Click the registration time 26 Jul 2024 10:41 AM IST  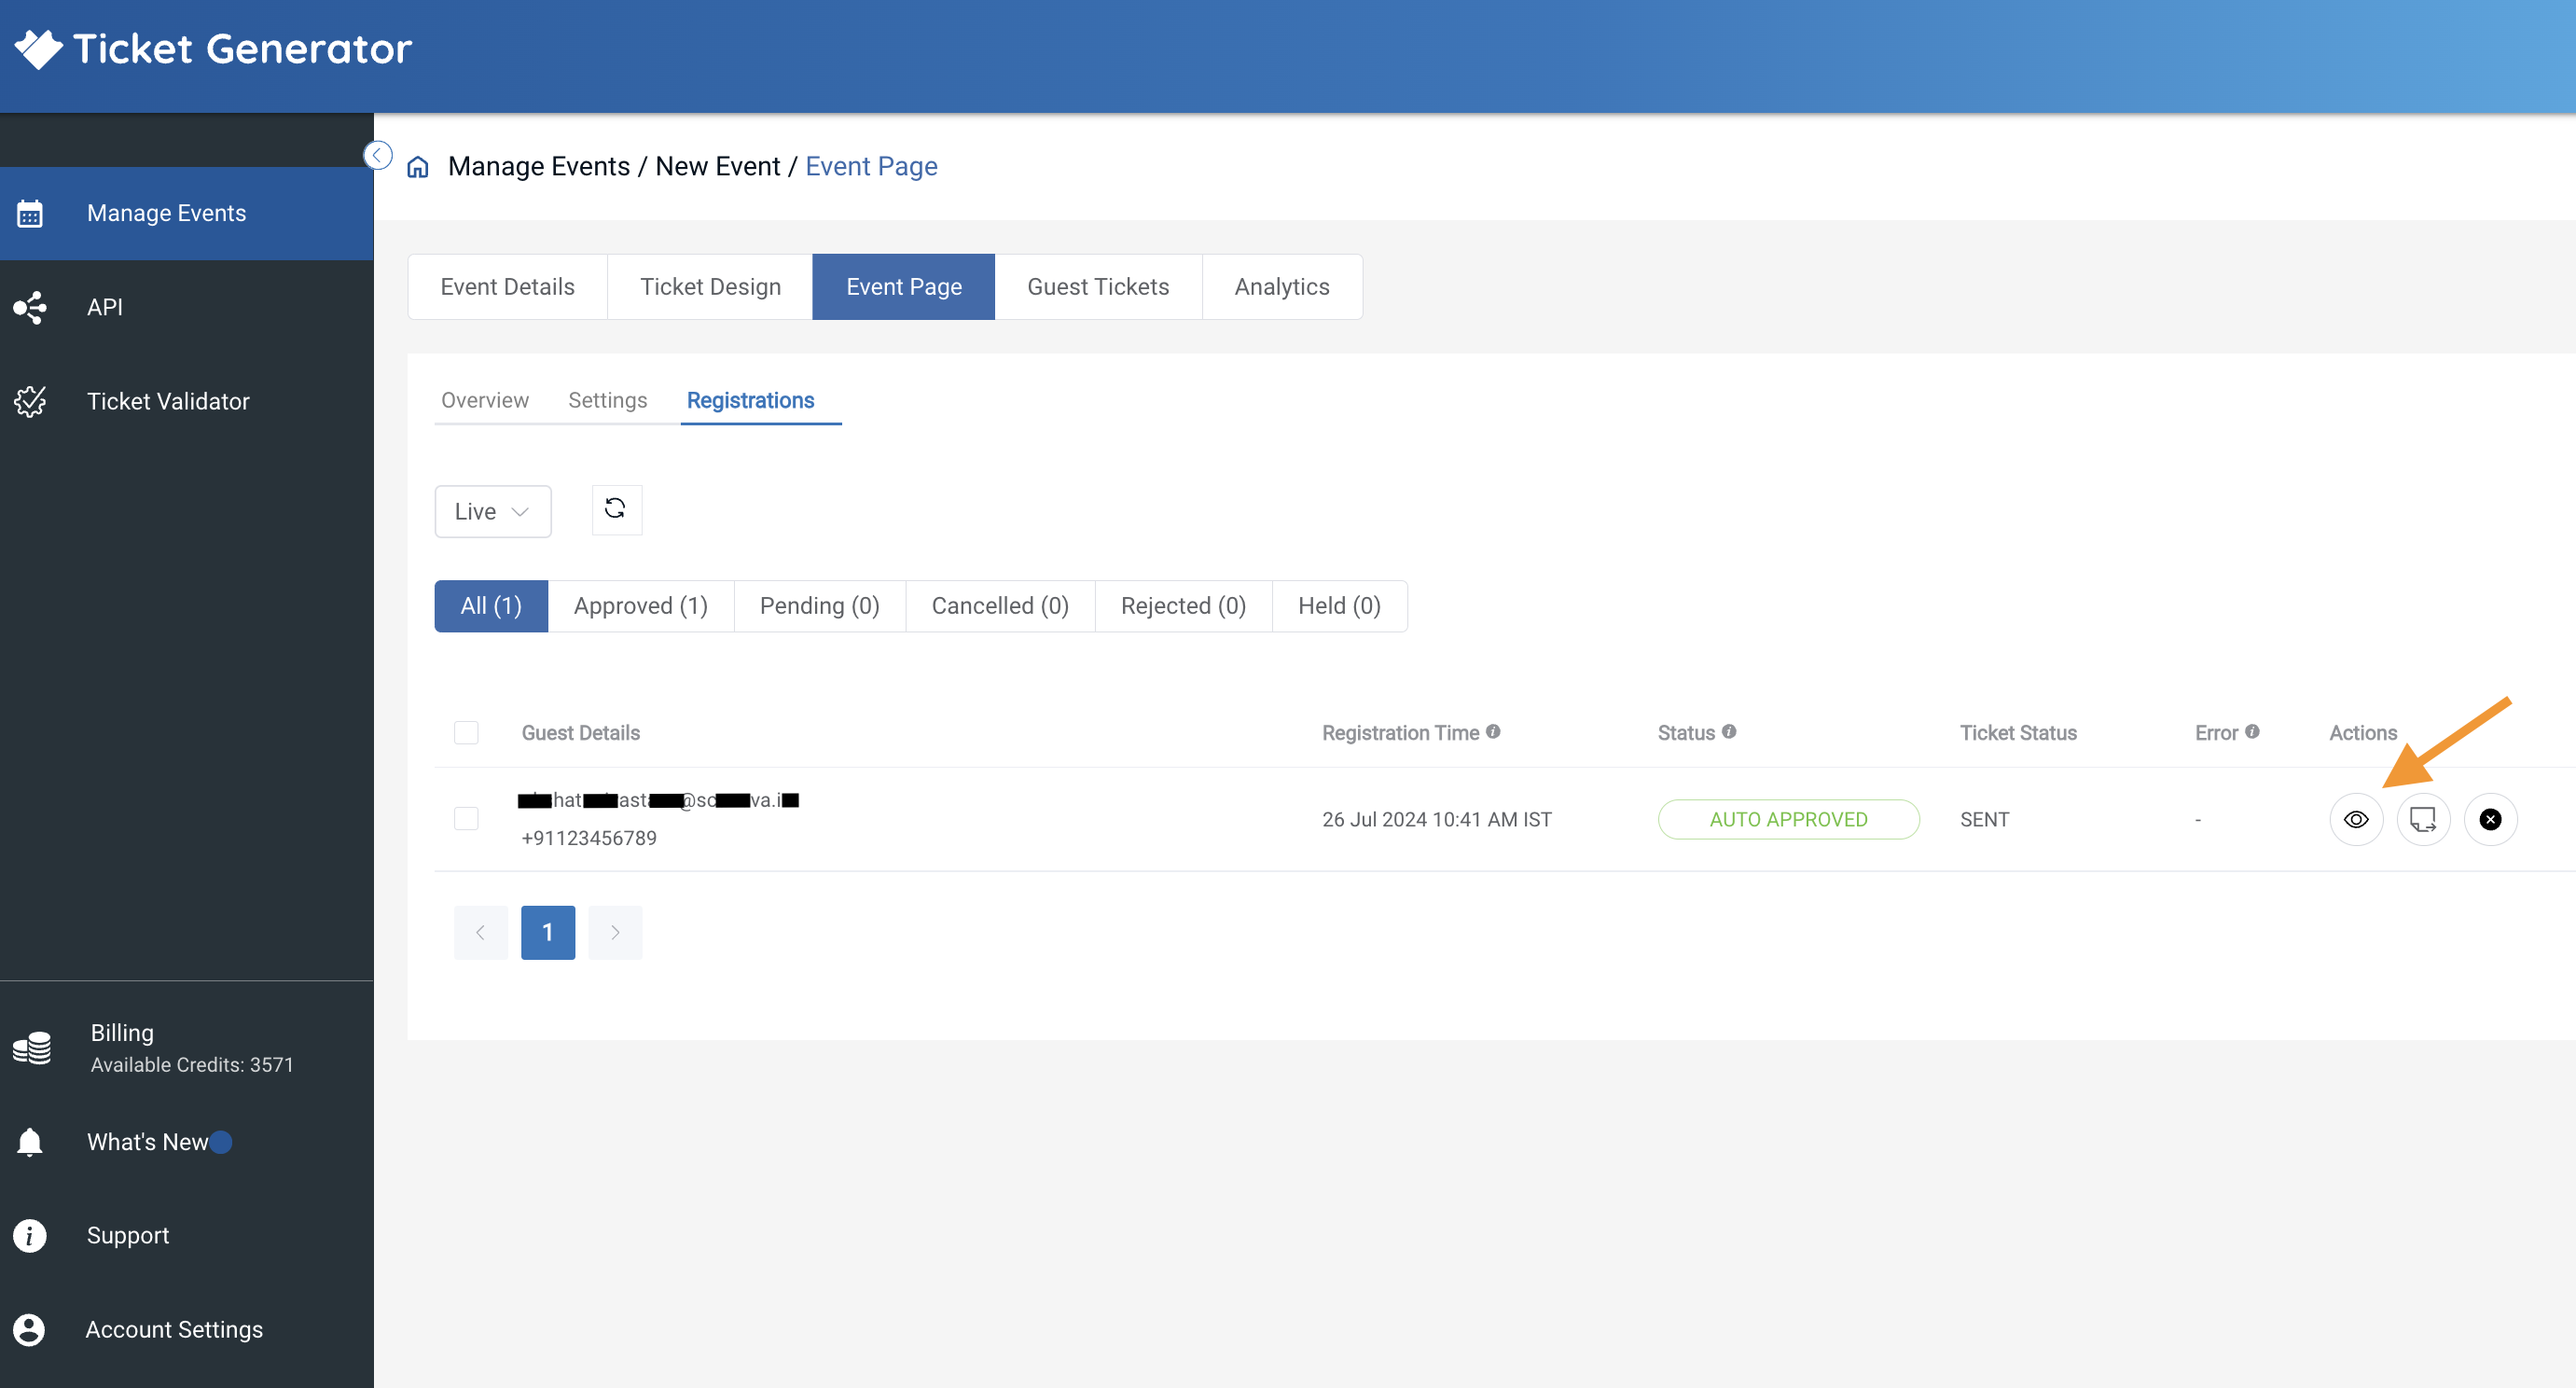coord(1437,819)
